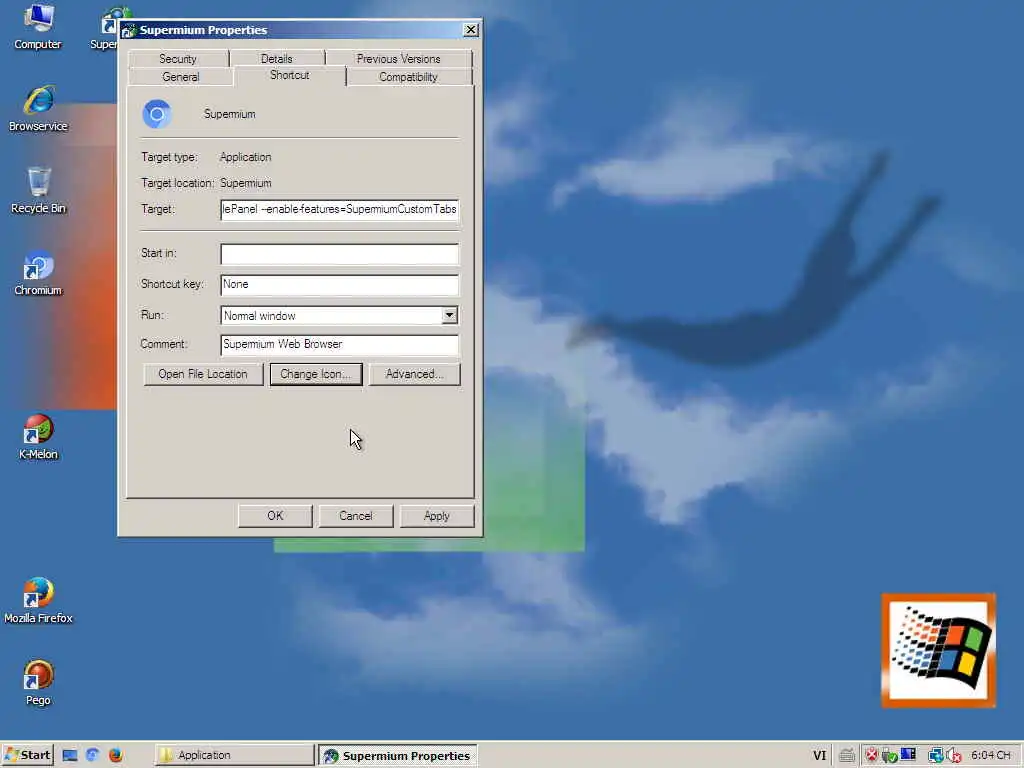This screenshot has height=768, width=1024.
Task: Select the Shortcut tab
Action: pyautogui.click(x=289, y=75)
